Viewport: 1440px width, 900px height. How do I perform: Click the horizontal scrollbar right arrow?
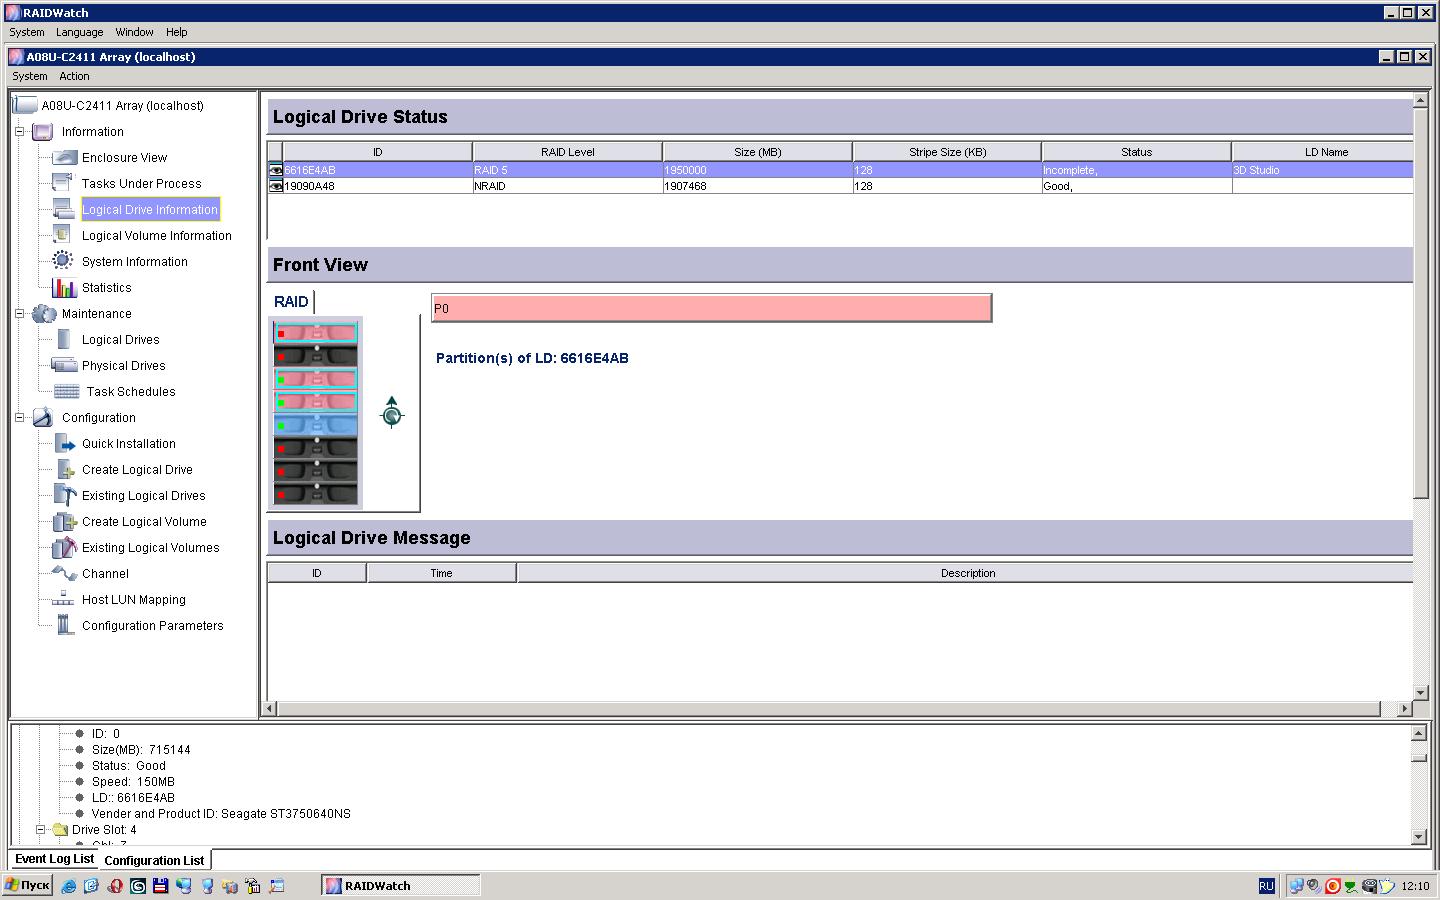coord(1404,709)
